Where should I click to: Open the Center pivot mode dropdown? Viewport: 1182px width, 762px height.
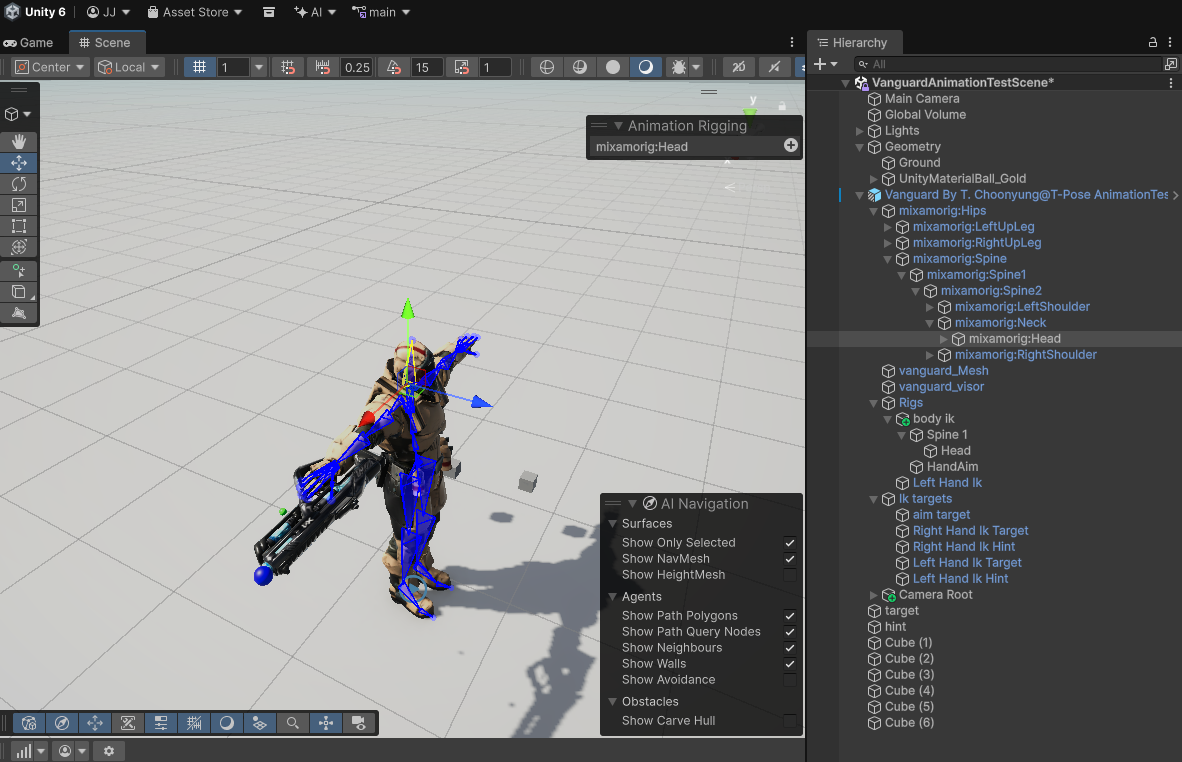coord(50,67)
